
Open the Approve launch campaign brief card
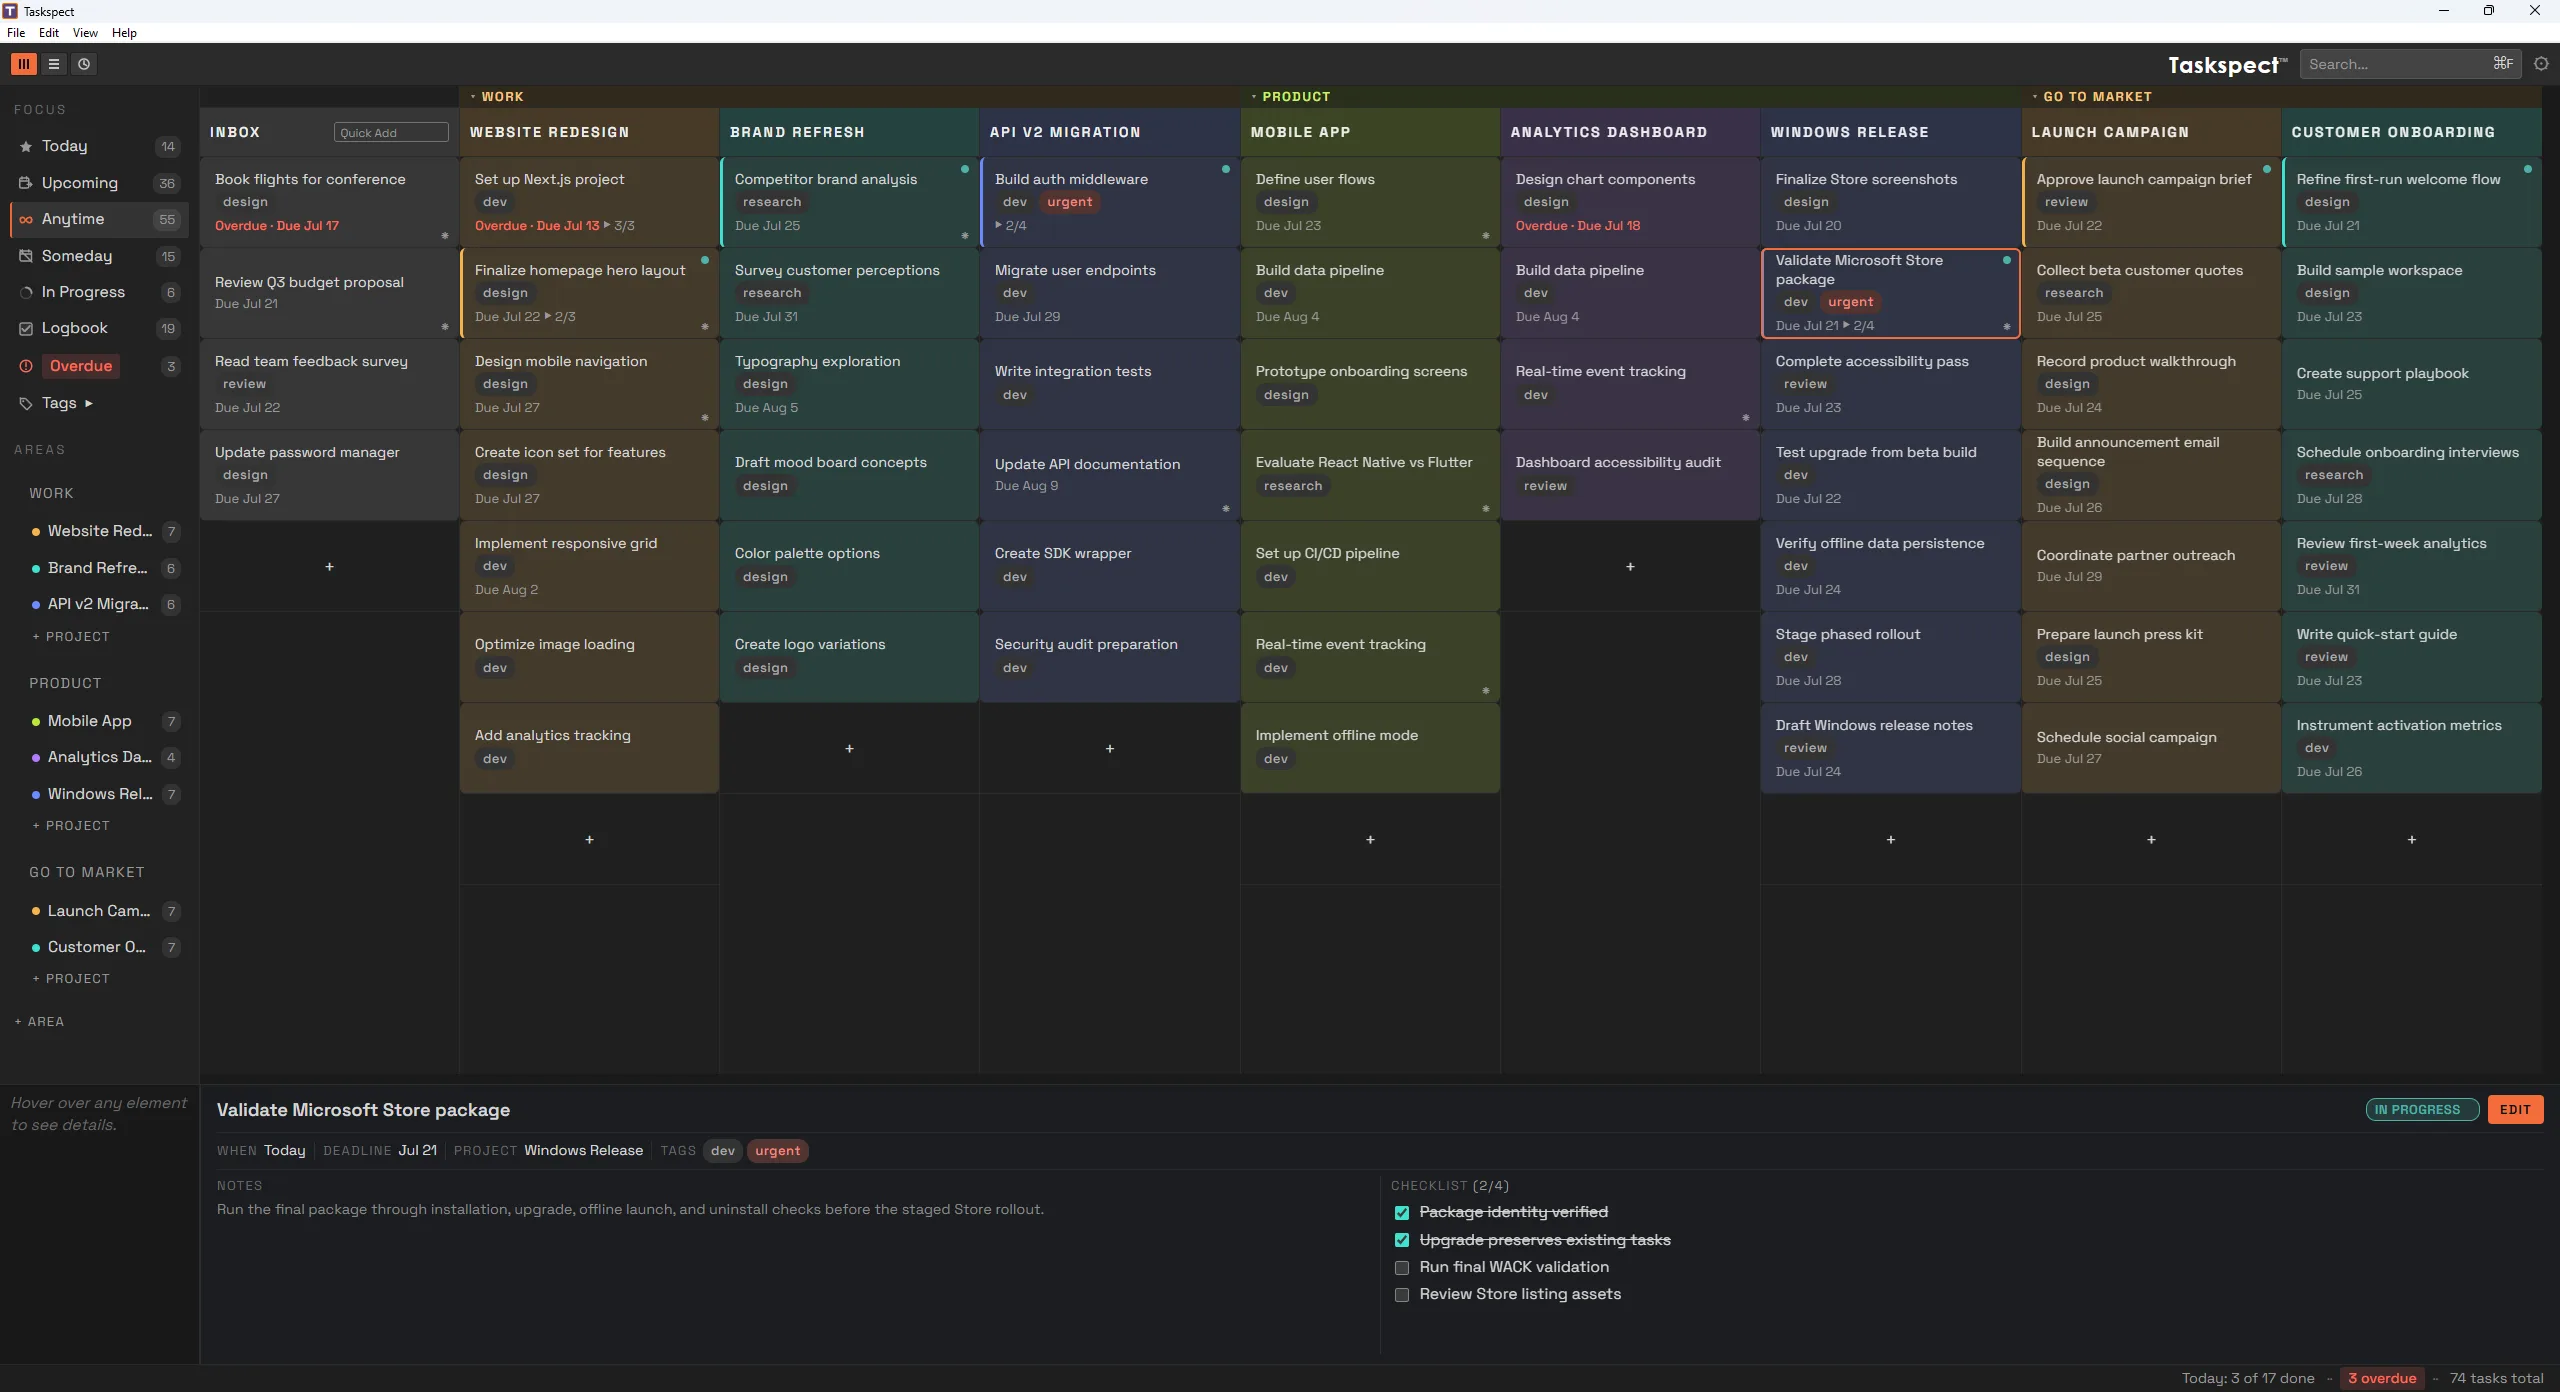point(2151,202)
